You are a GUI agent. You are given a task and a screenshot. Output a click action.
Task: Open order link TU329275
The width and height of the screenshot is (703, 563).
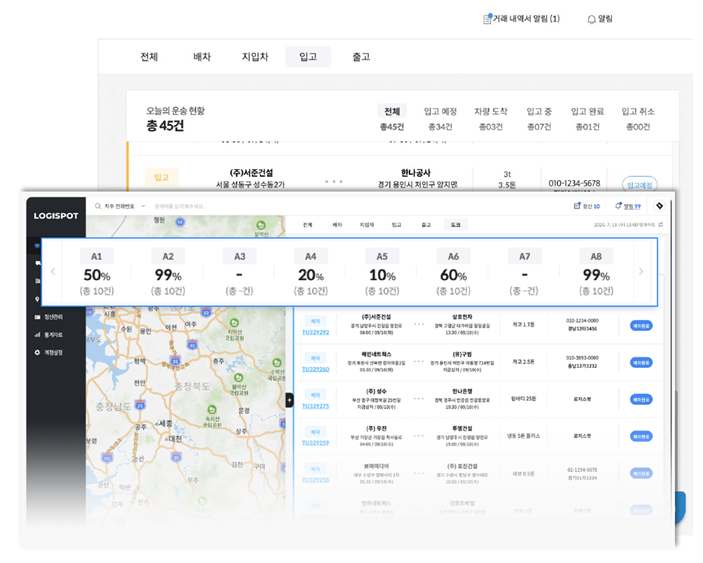click(316, 407)
